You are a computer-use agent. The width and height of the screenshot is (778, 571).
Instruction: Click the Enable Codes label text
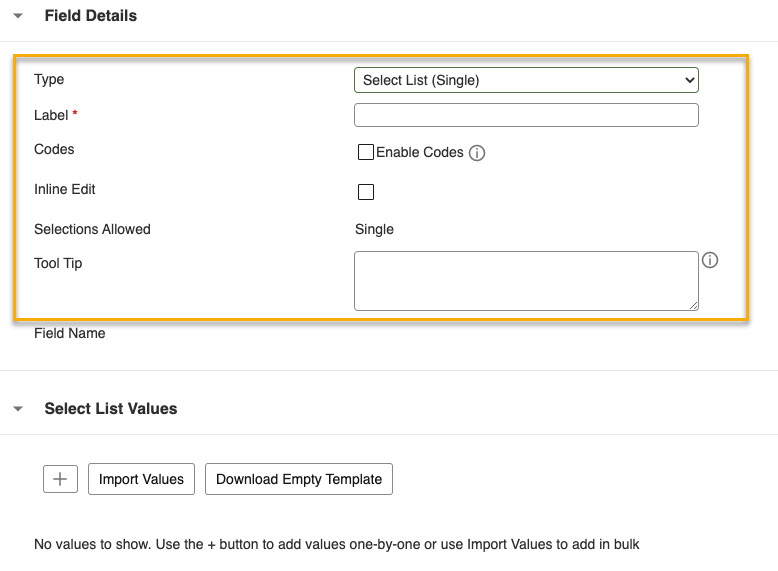(x=420, y=152)
